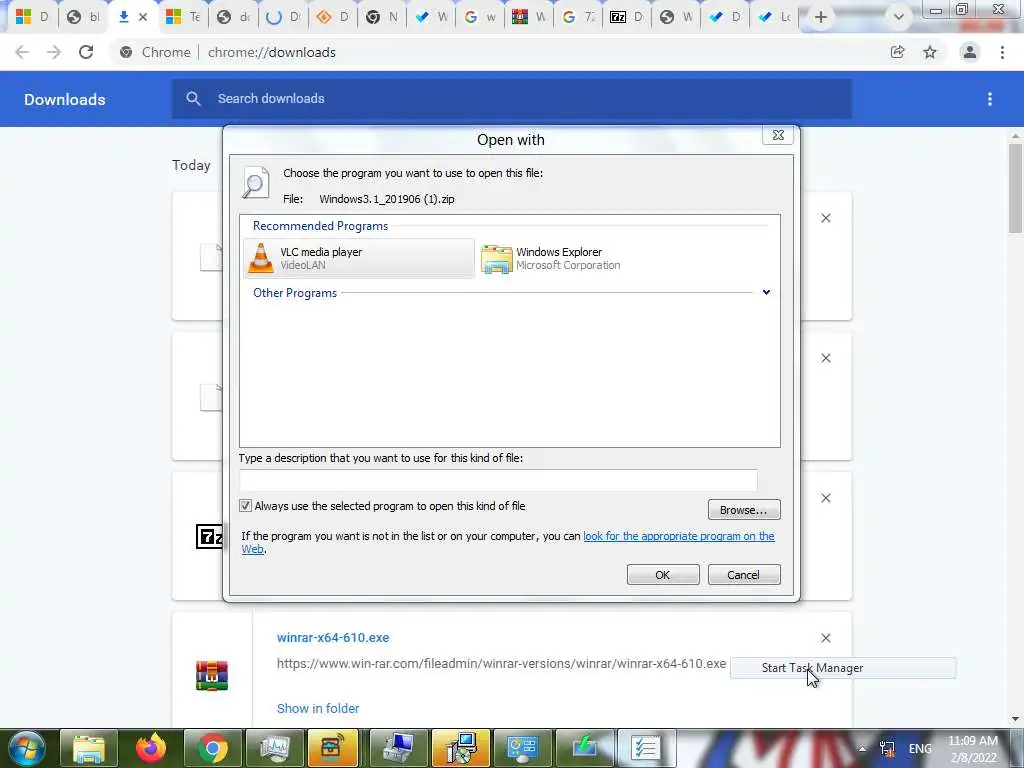
Task: Open Chrome three-dot menu
Action: (x=1002, y=52)
